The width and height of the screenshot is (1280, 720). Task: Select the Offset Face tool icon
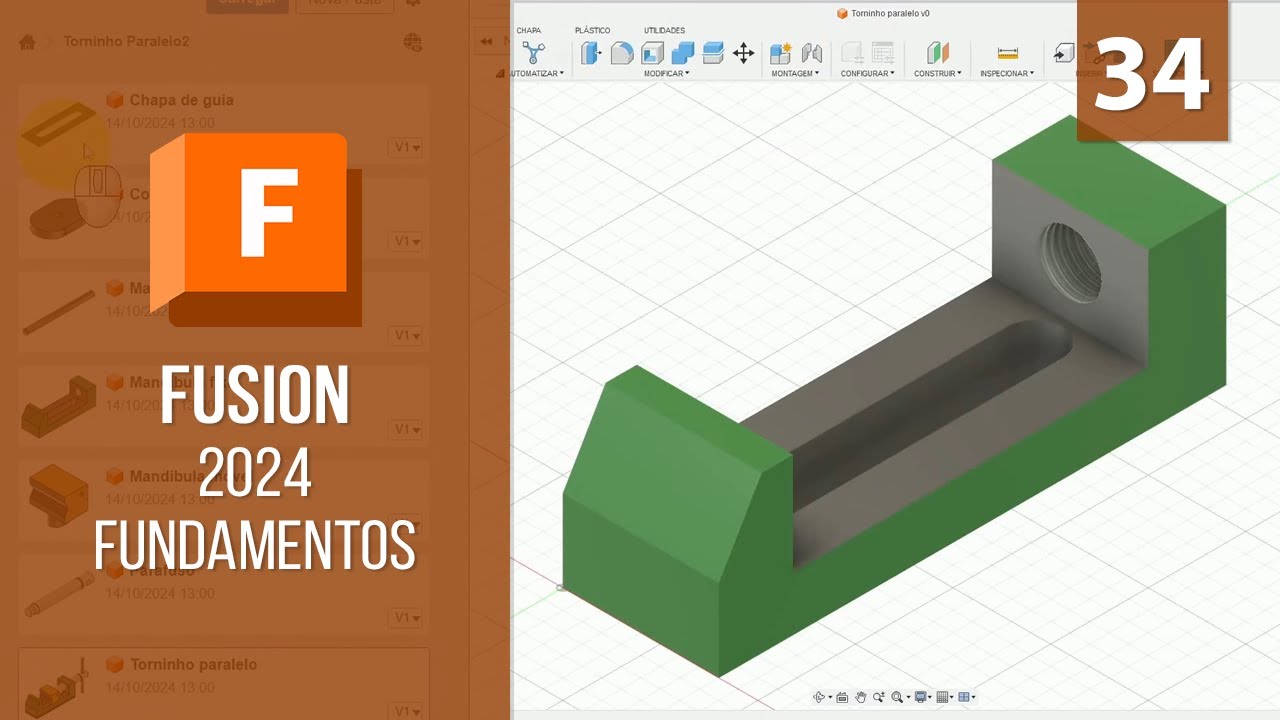pos(713,53)
